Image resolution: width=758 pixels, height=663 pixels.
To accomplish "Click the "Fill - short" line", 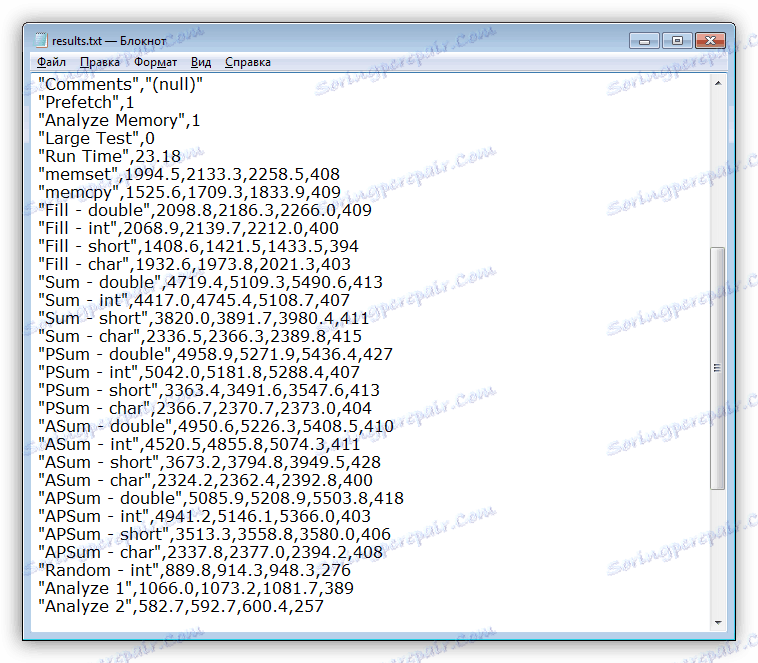I will pos(198,247).
